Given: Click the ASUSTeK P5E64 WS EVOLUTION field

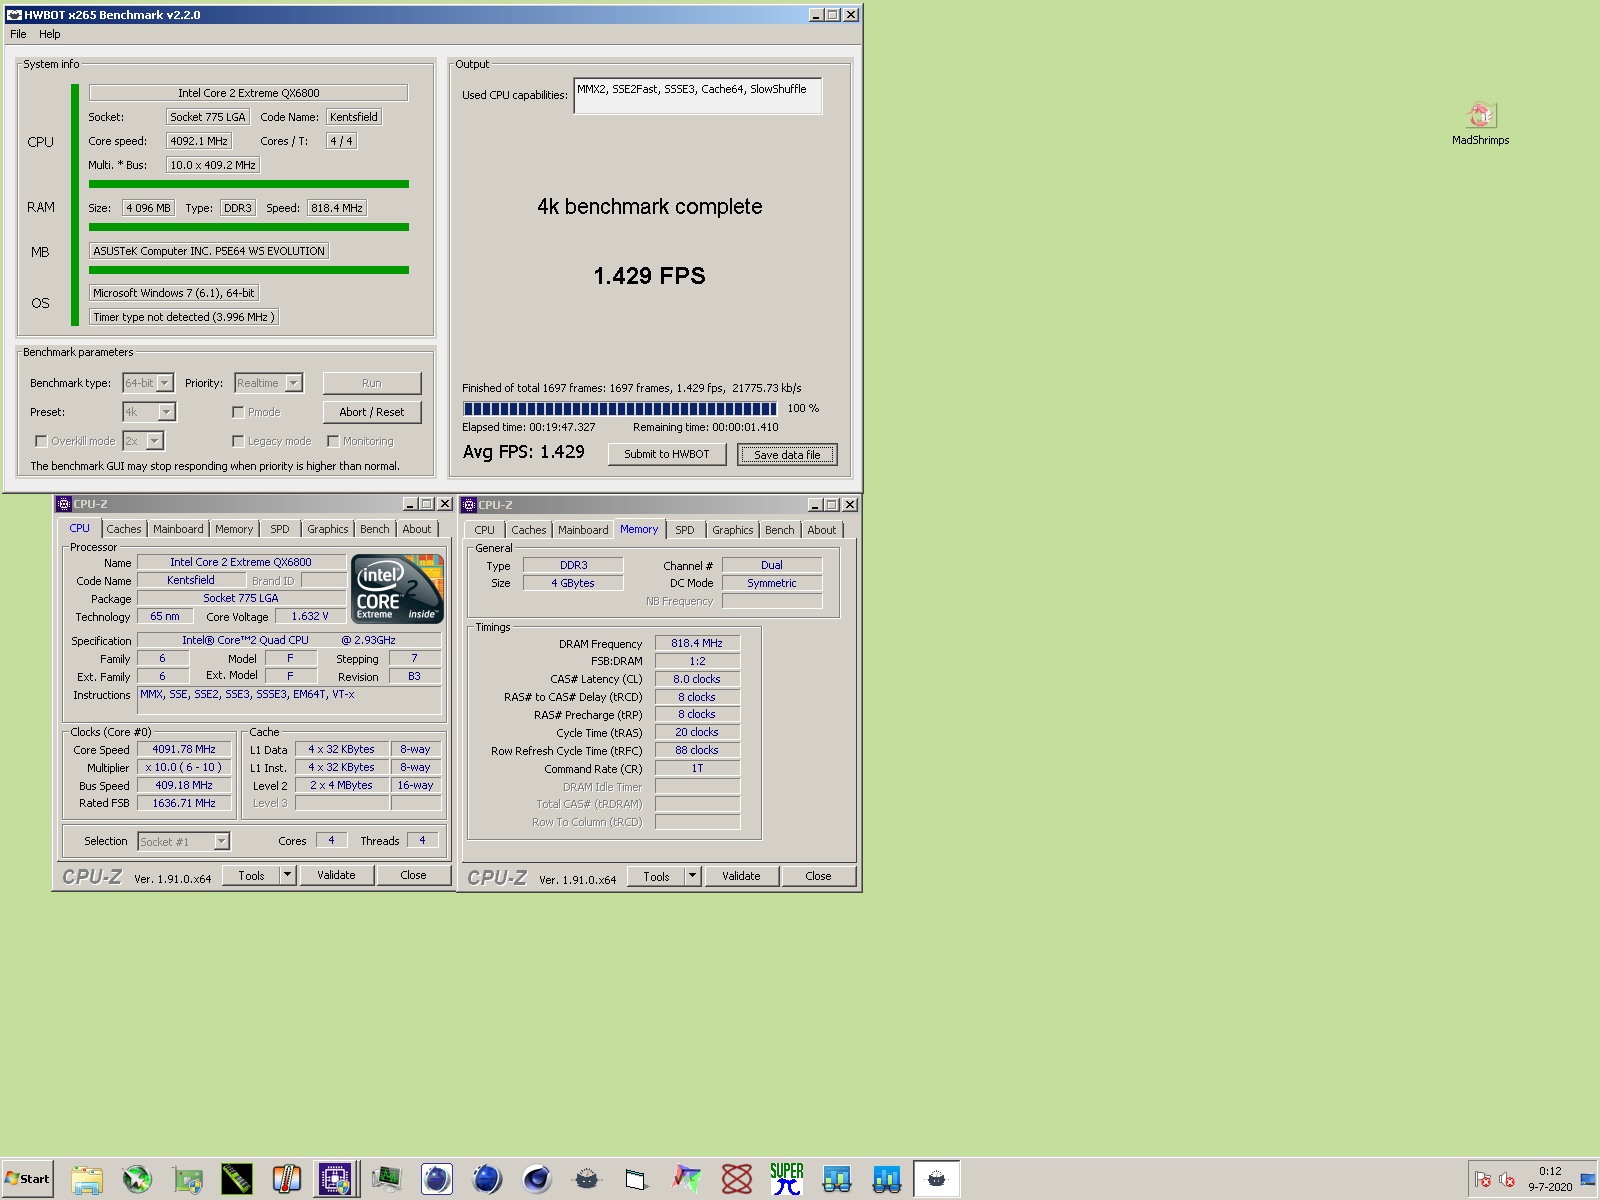Looking at the screenshot, I should 209,251.
